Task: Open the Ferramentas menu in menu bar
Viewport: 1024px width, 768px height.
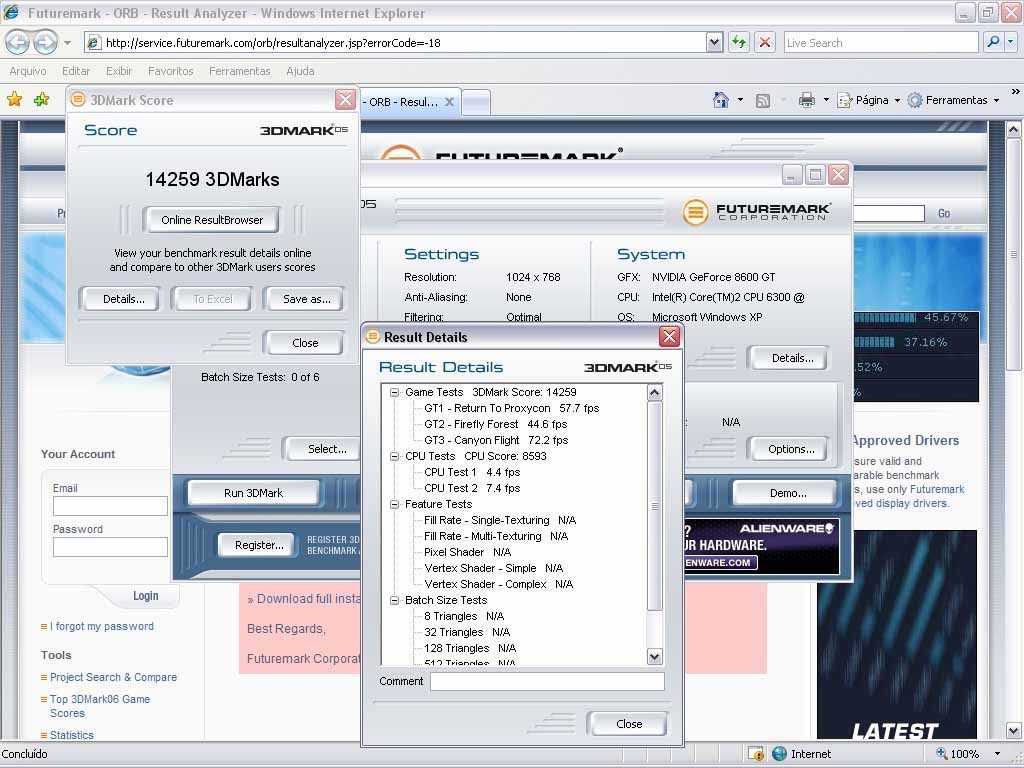Action: (x=240, y=71)
